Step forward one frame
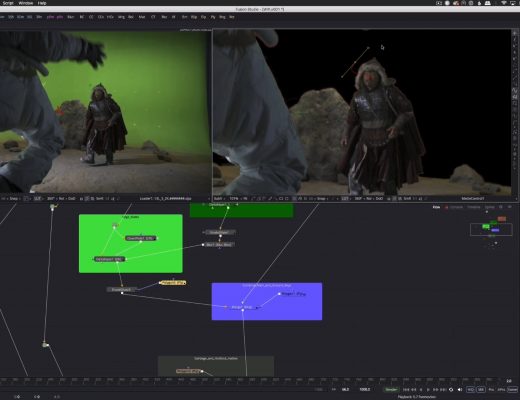This screenshot has height=400, width=520. click(x=436, y=389)
